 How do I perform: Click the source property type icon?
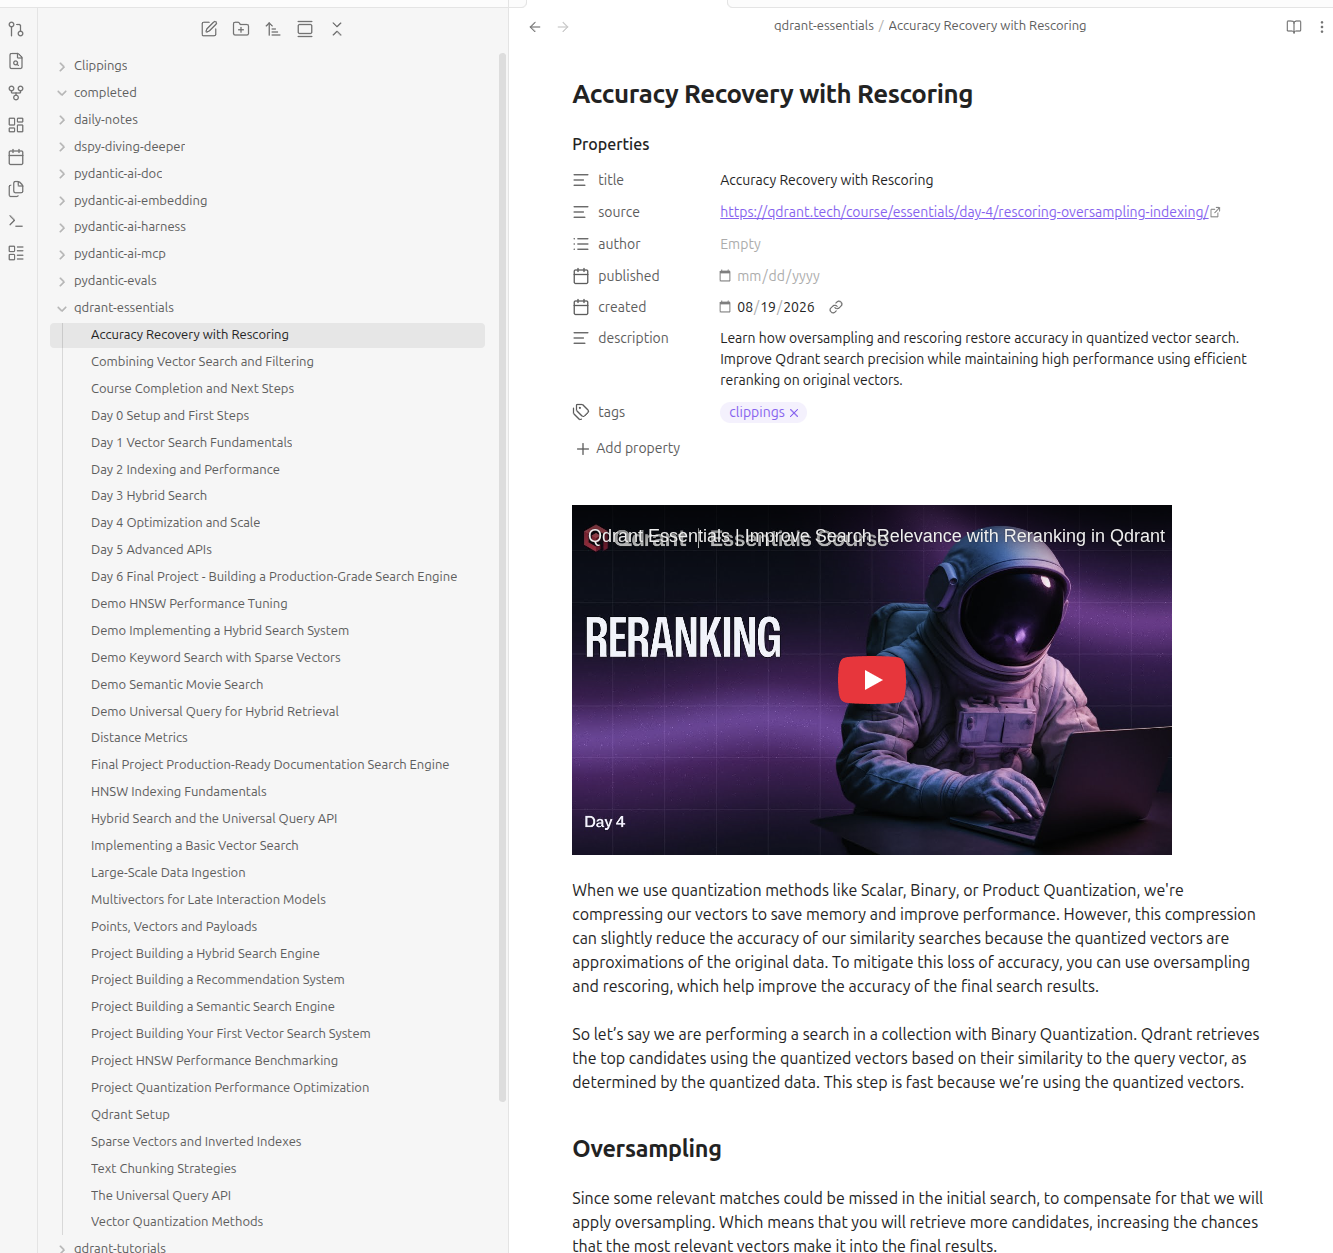pos(580,212)
